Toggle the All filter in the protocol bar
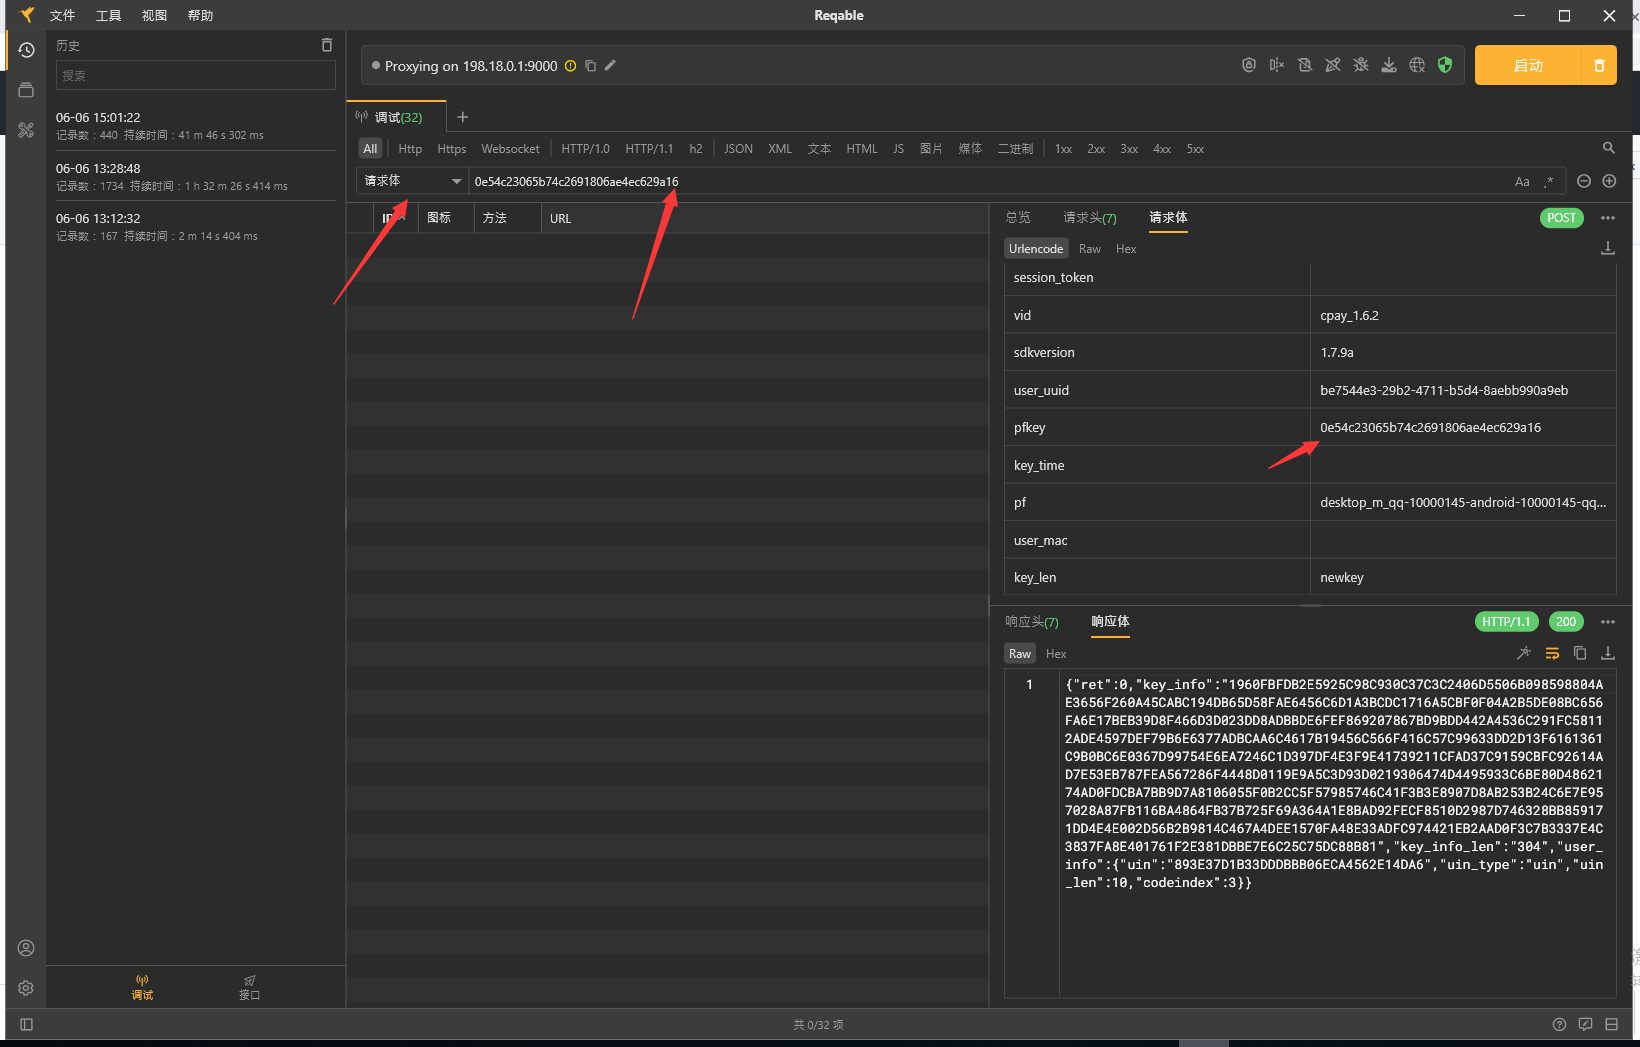This screenshot has height=1047, width=1640. [x=370, y=148]
